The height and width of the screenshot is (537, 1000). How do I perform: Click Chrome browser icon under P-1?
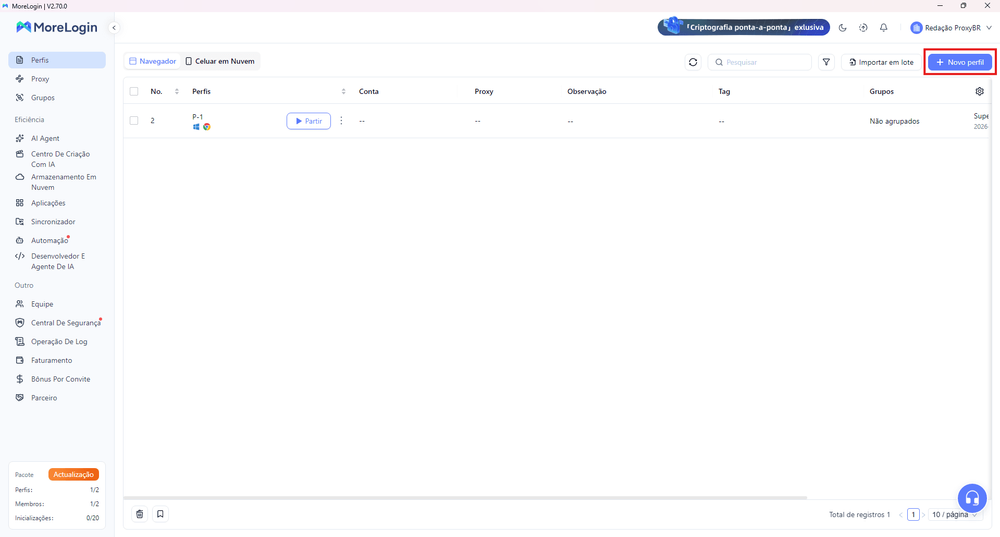tap(207, 127)
